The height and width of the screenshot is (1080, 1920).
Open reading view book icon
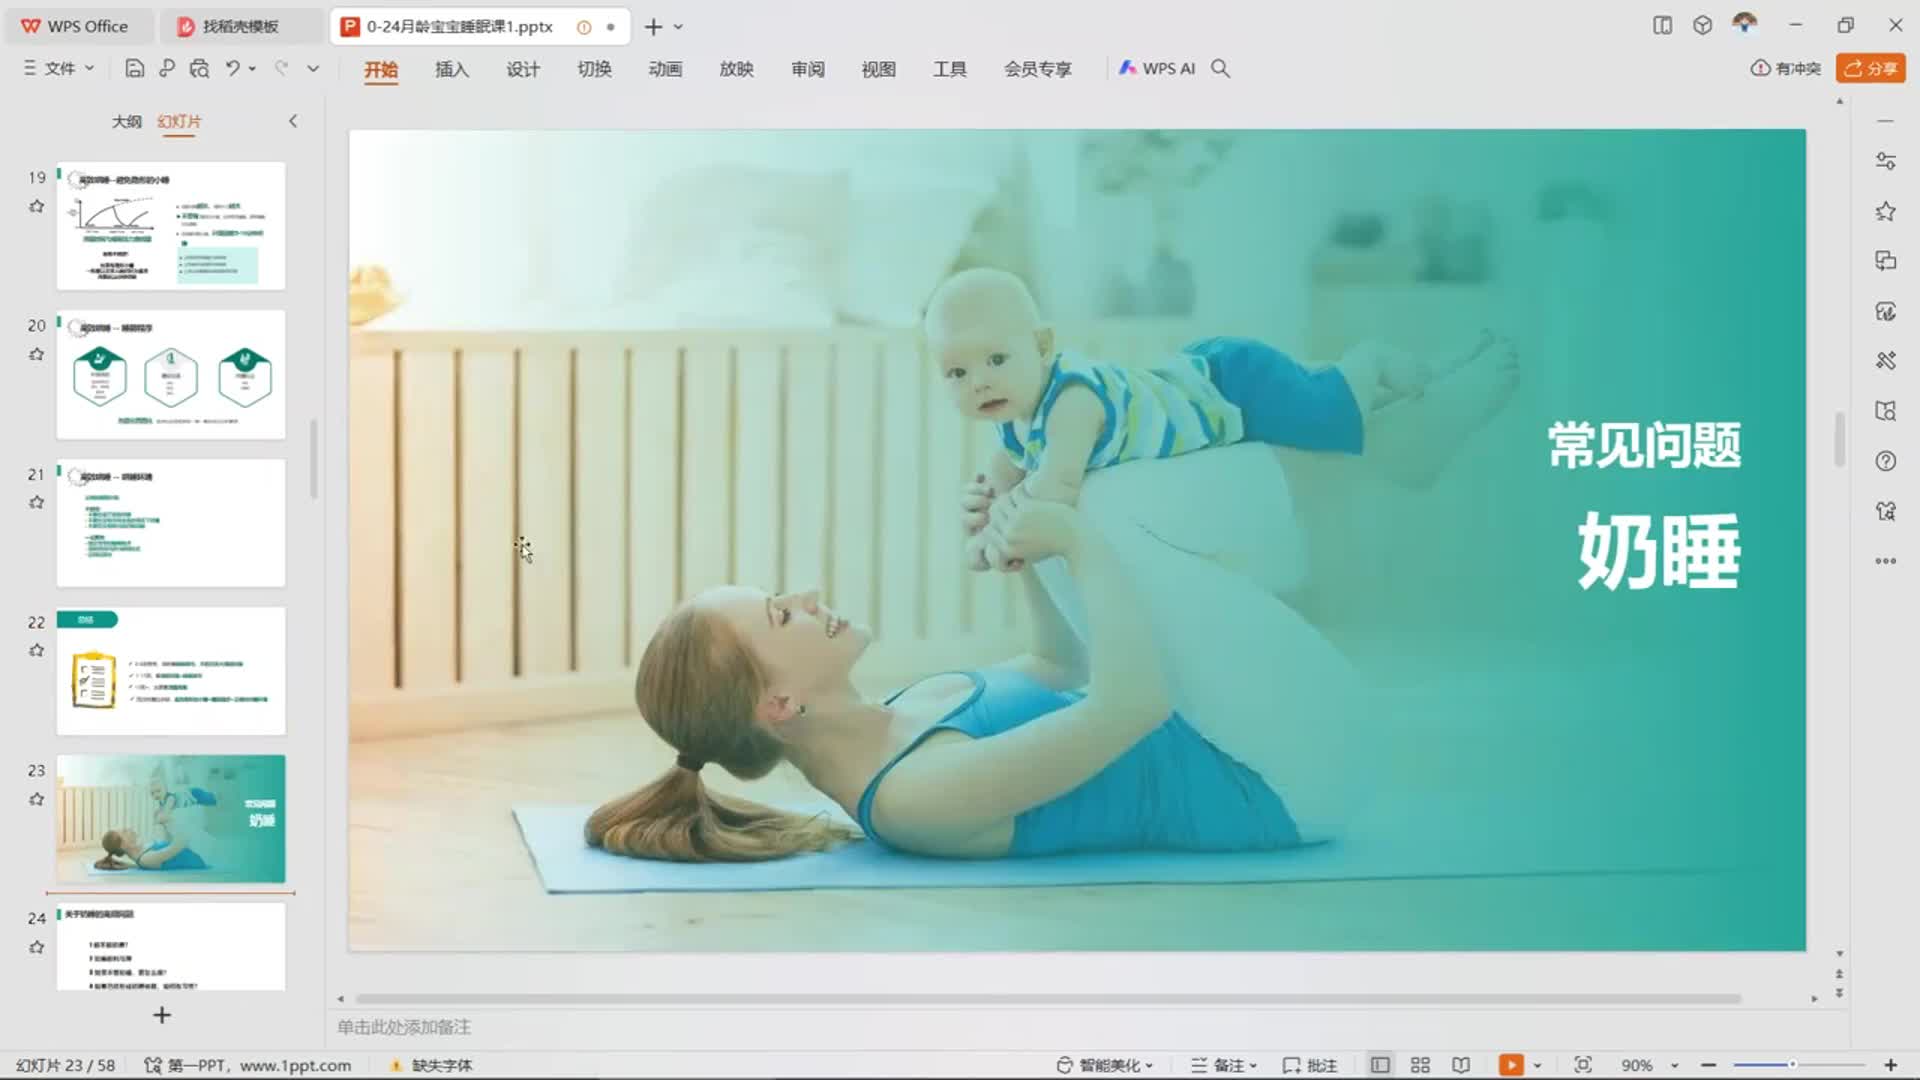click(x=1461, y=1065)
